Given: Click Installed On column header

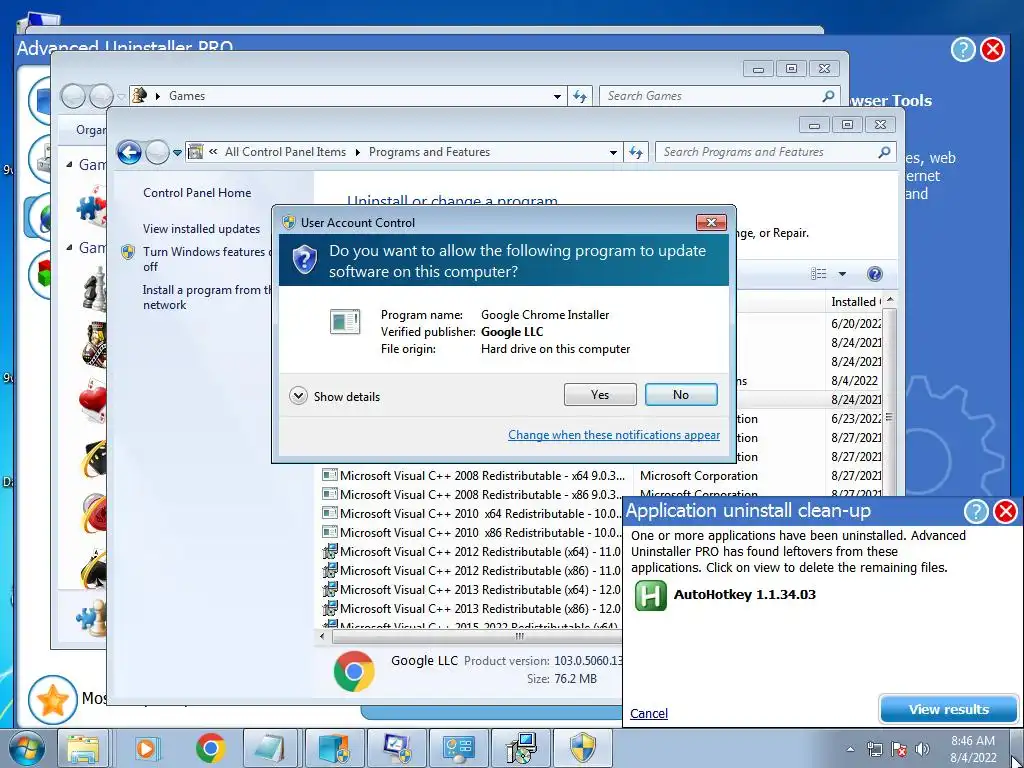Looking at the screenshot, I should click(x=855, y=302).
